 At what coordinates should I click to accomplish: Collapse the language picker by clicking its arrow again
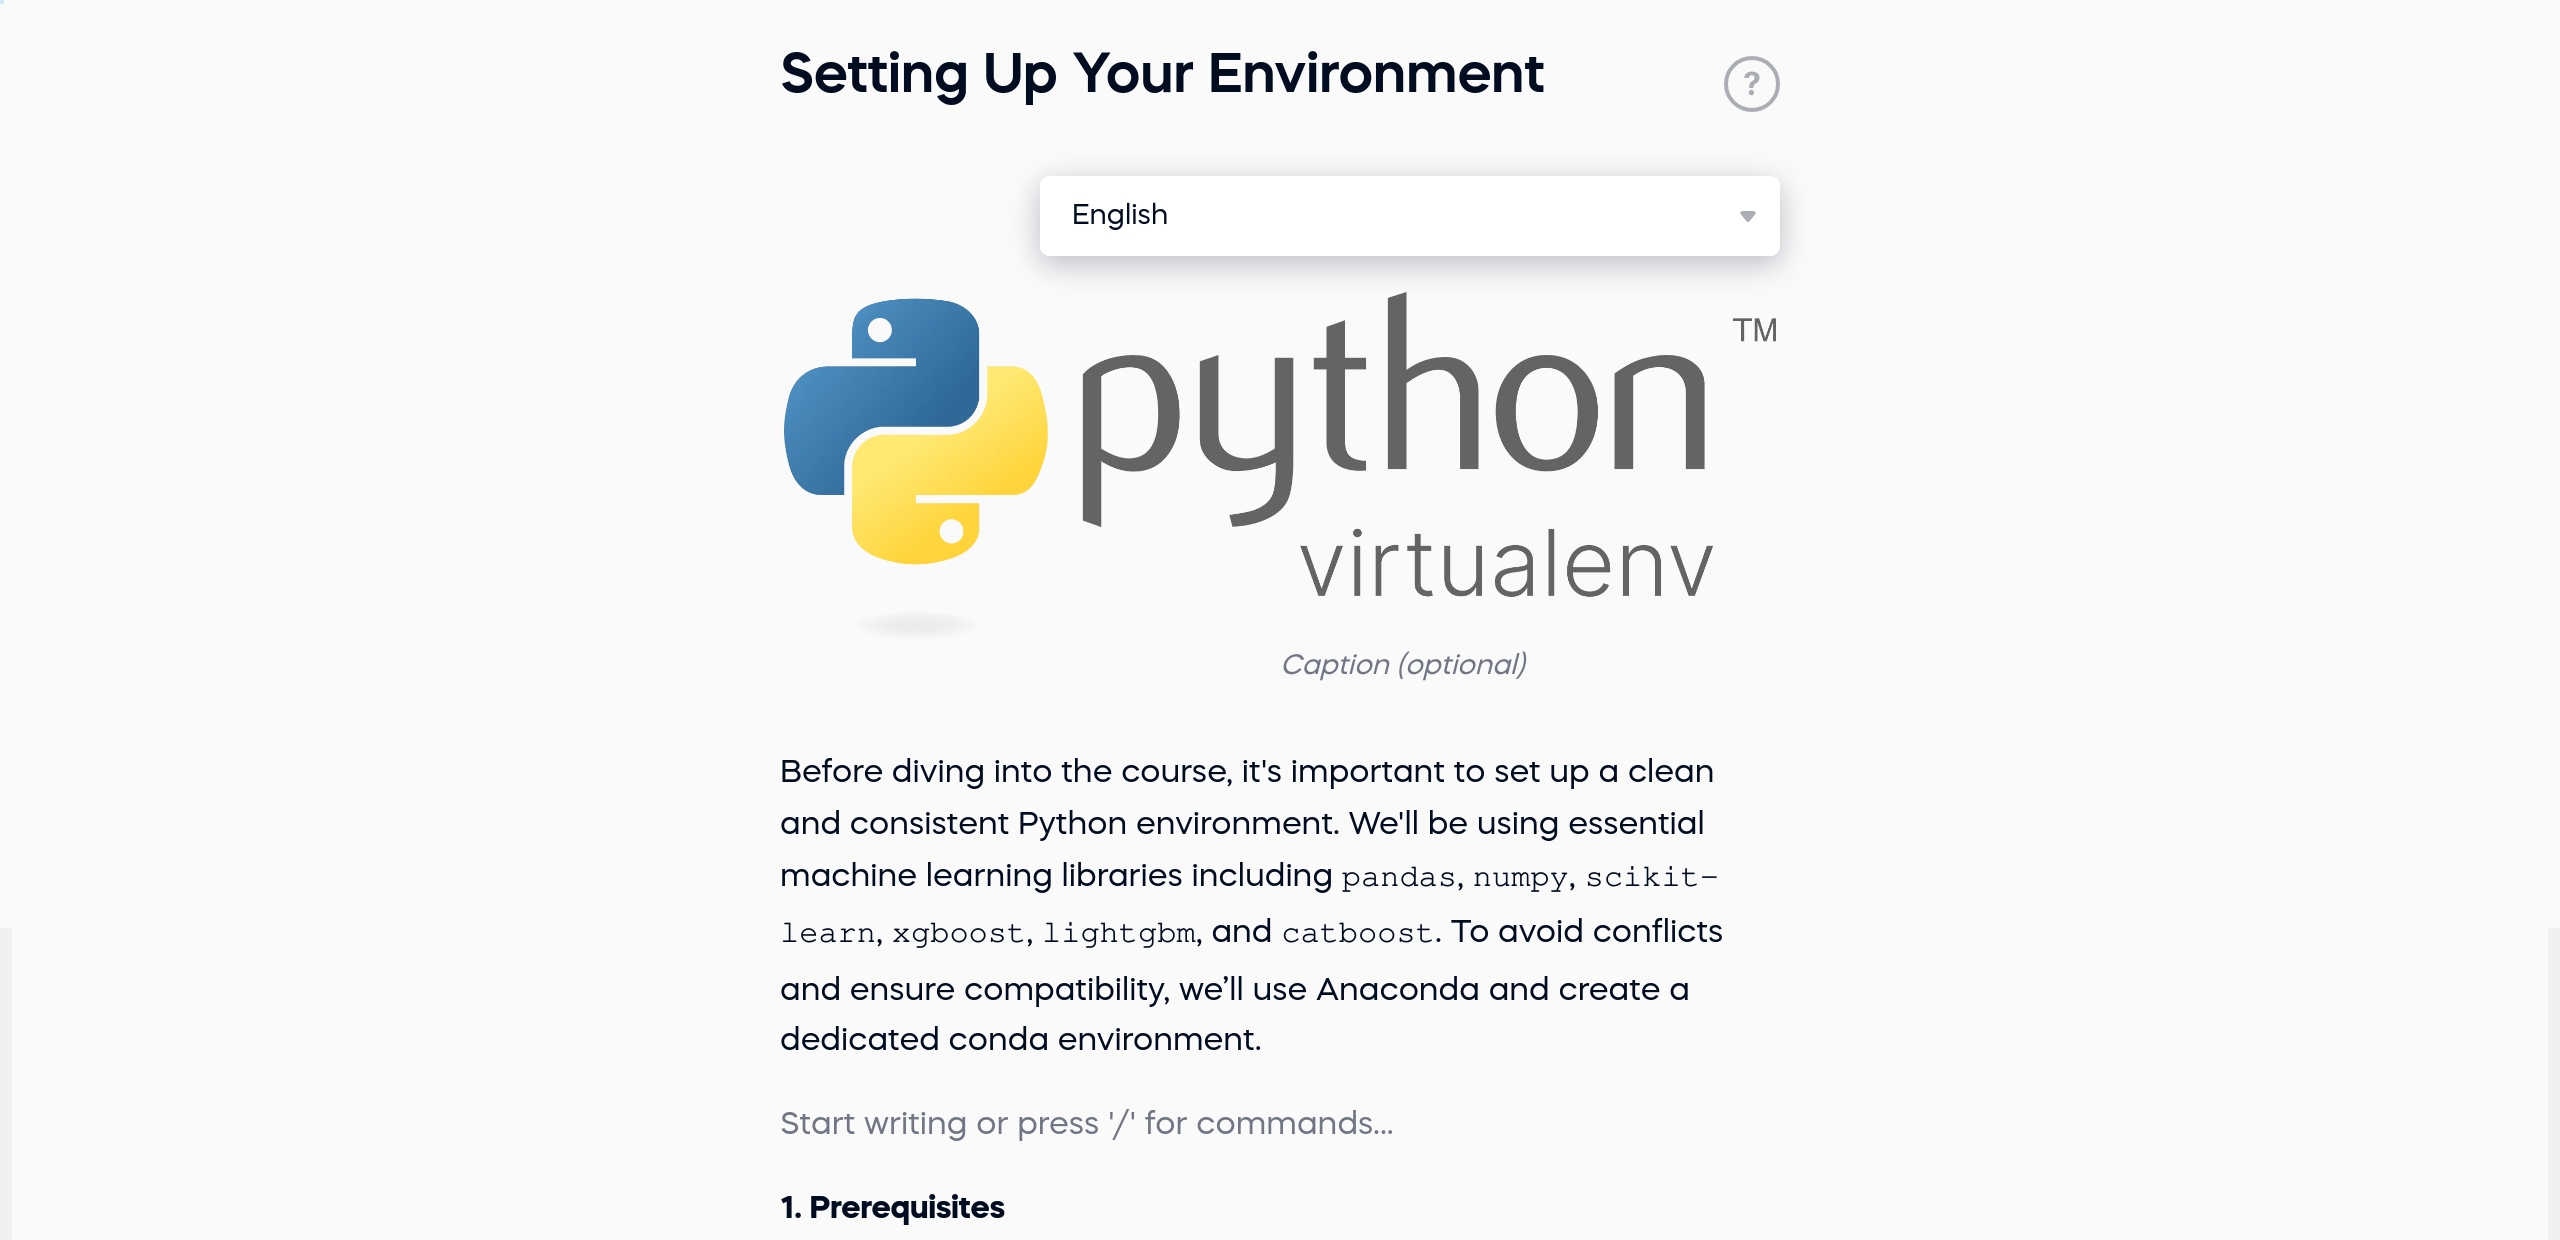(x=1747, y=215)
